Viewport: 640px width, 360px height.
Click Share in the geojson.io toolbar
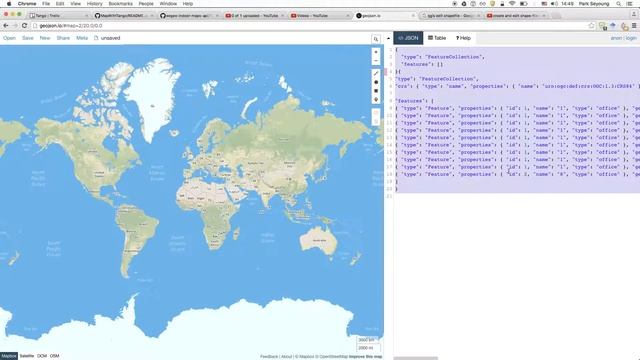point(63,38)
